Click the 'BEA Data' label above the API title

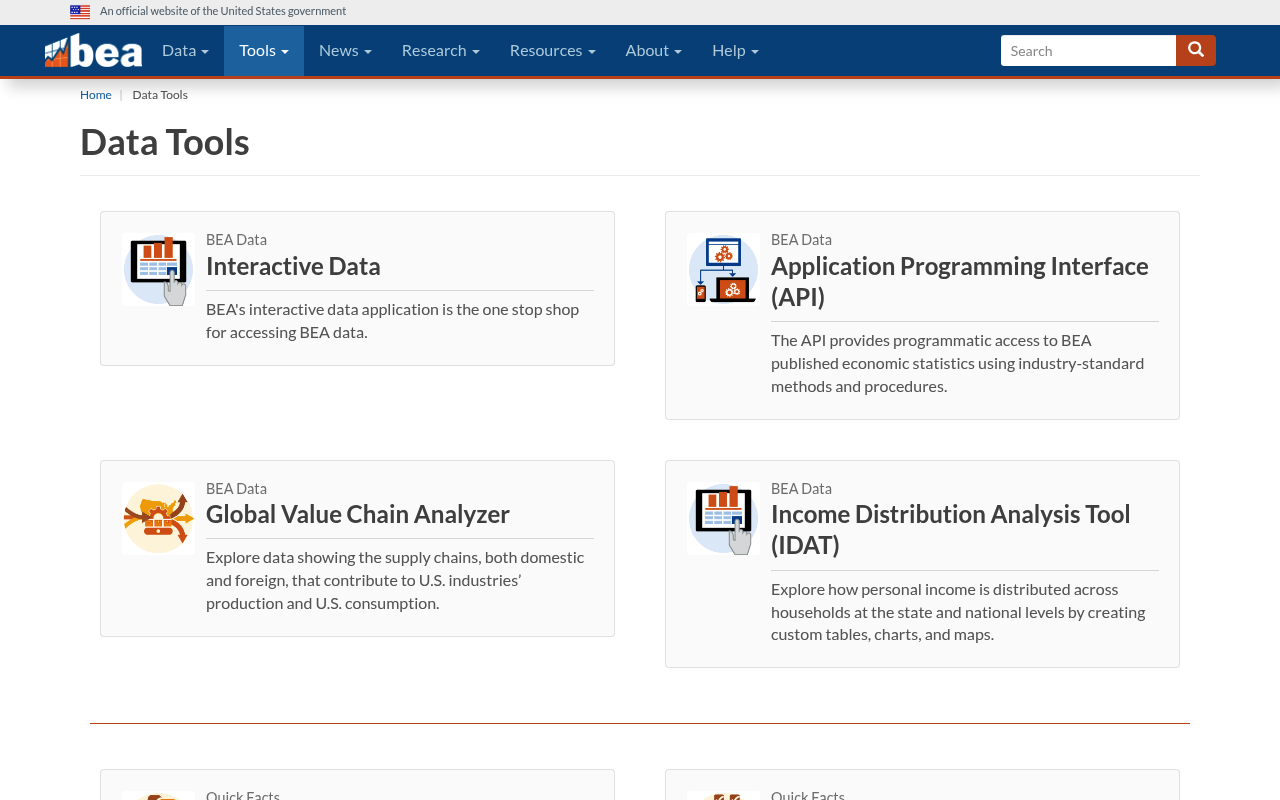coord(801,240)
